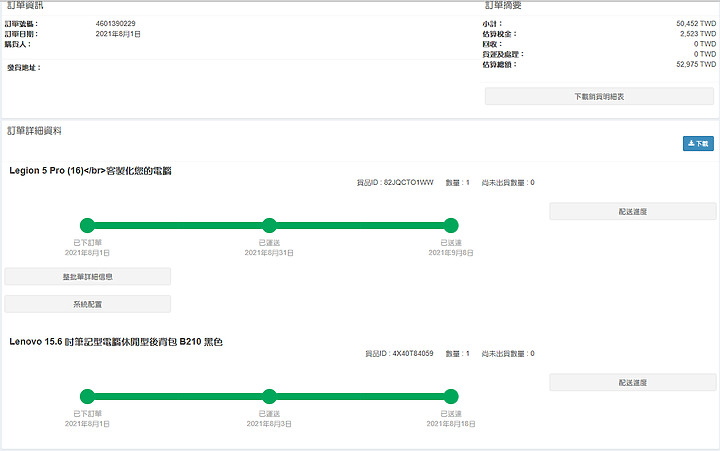Click the blue 下載 download button
Image resolution: width=720 pixels, height=451 pixels.
(698, 143)
